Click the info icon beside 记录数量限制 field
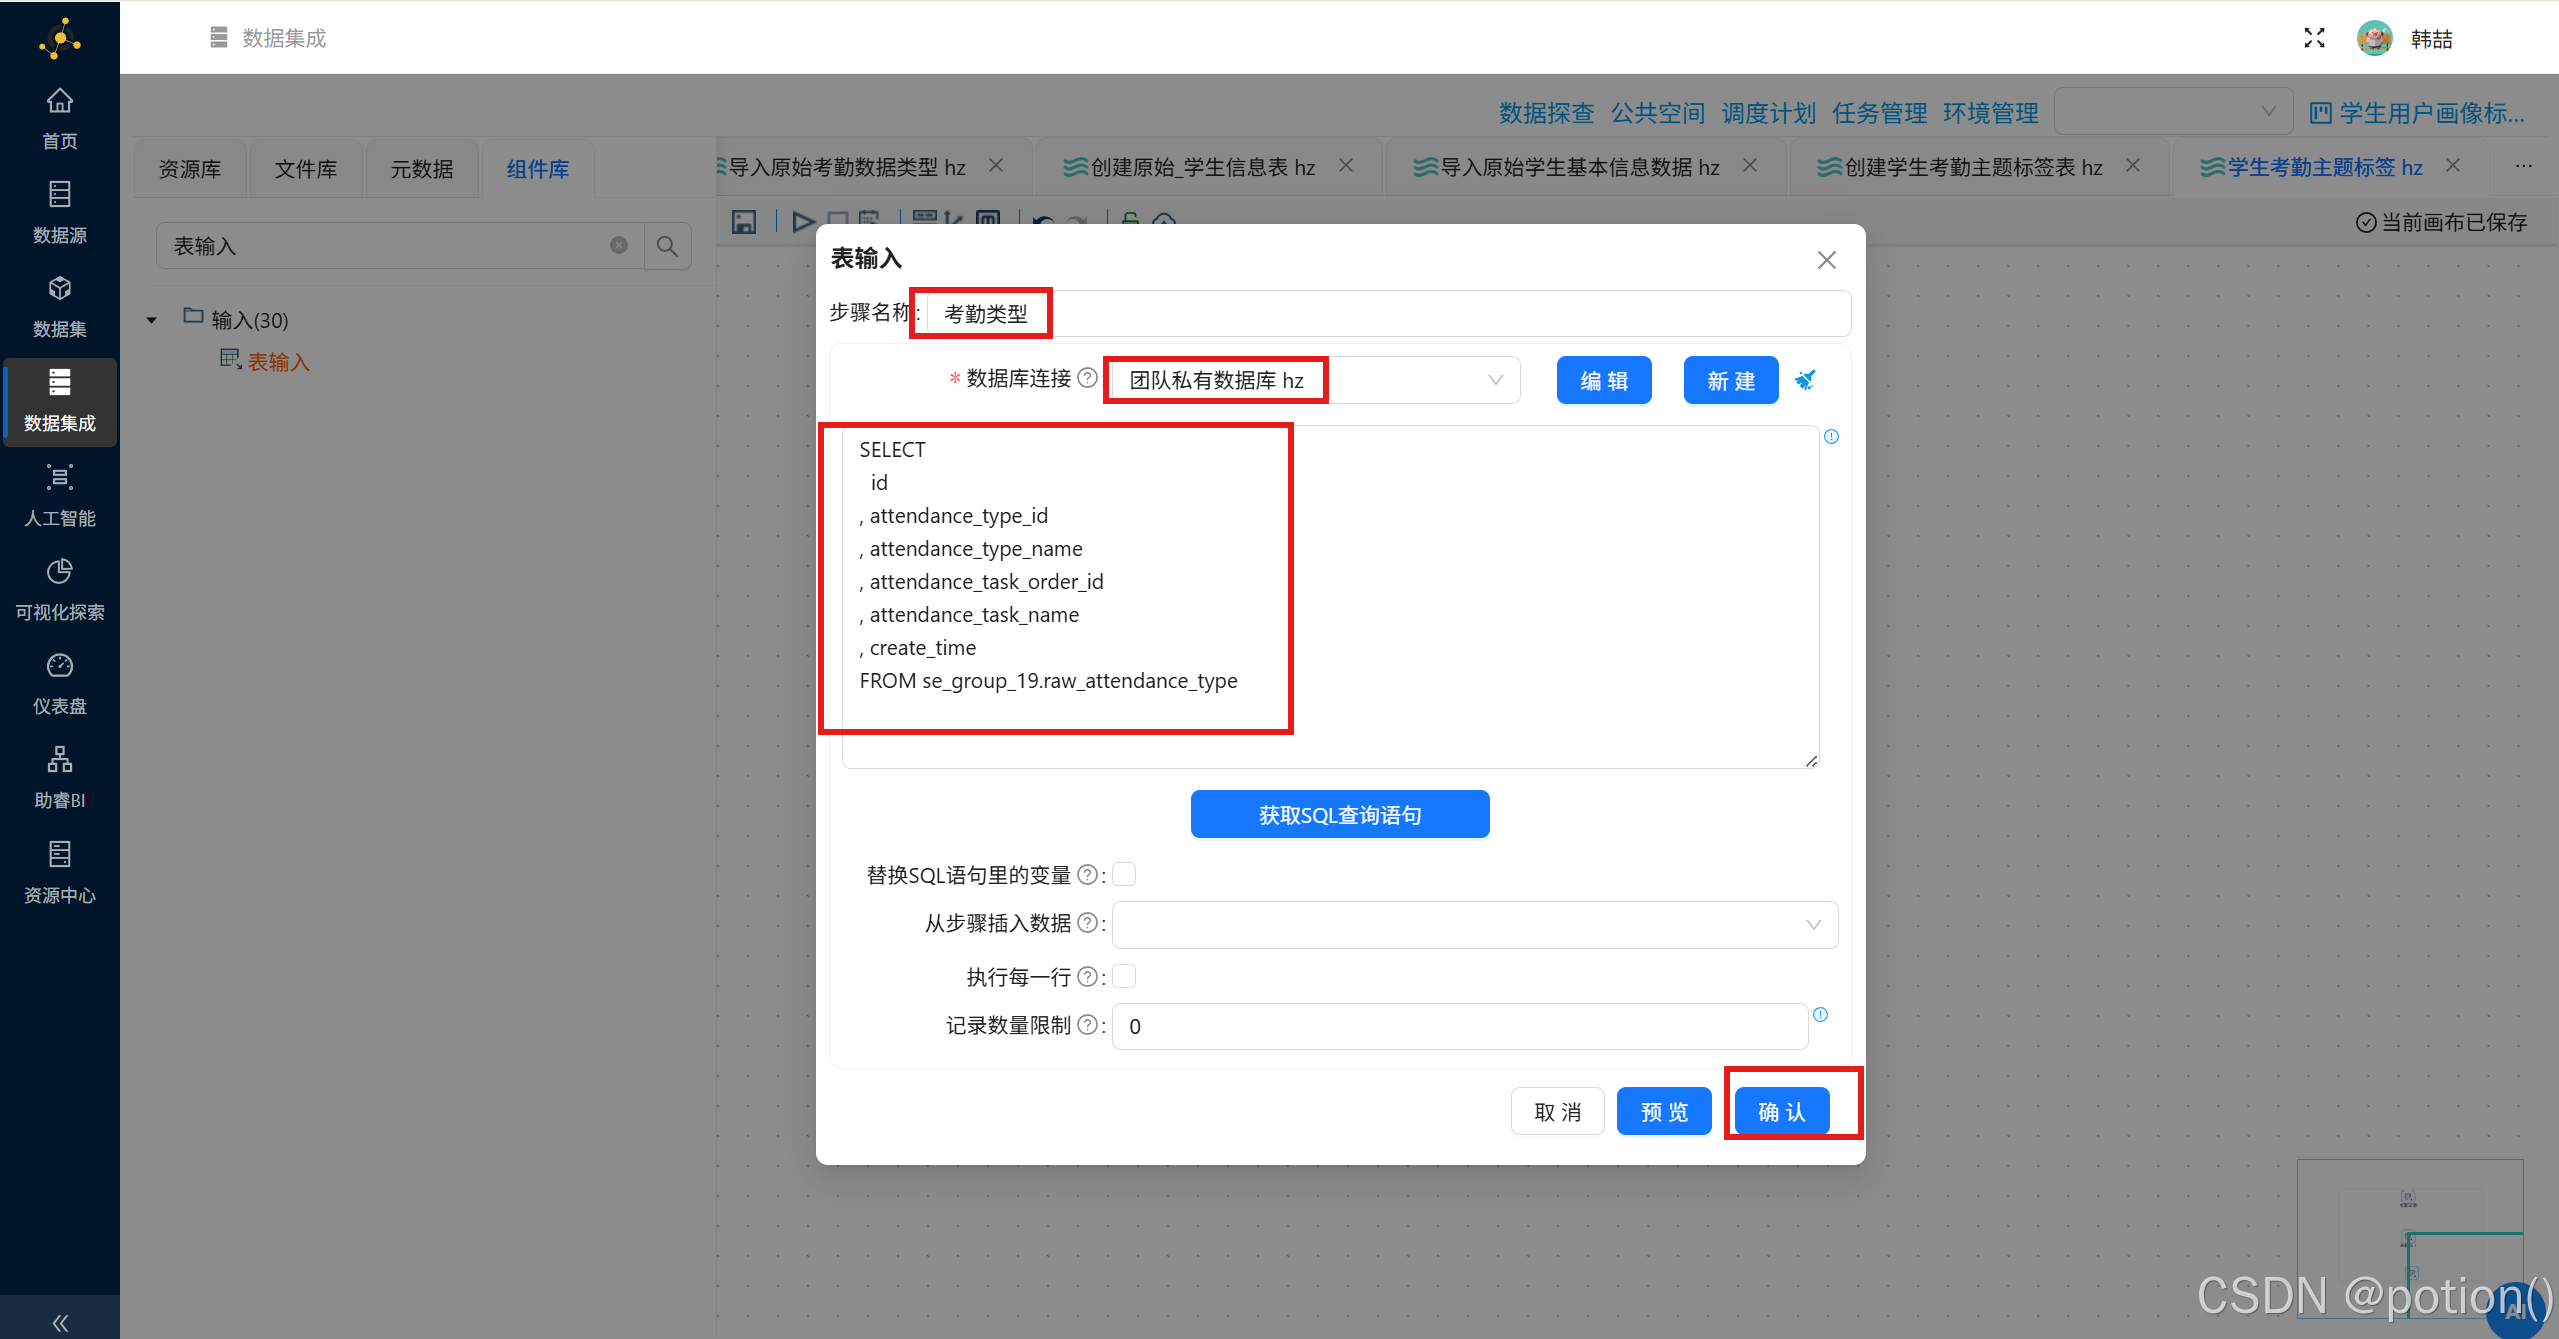 1820,1014
